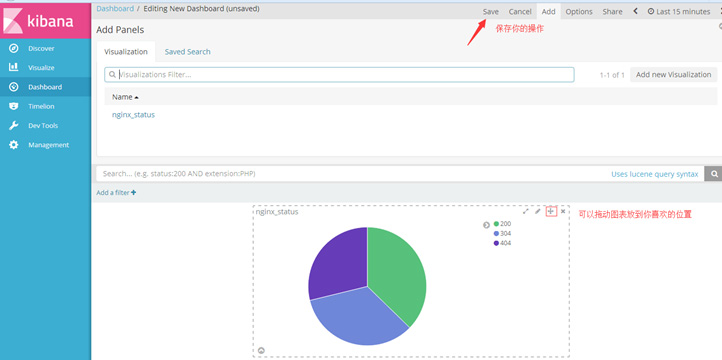This screenshot has height=360, width=722.
Task: Click the Kibana logo
Action: click(45, 20)
